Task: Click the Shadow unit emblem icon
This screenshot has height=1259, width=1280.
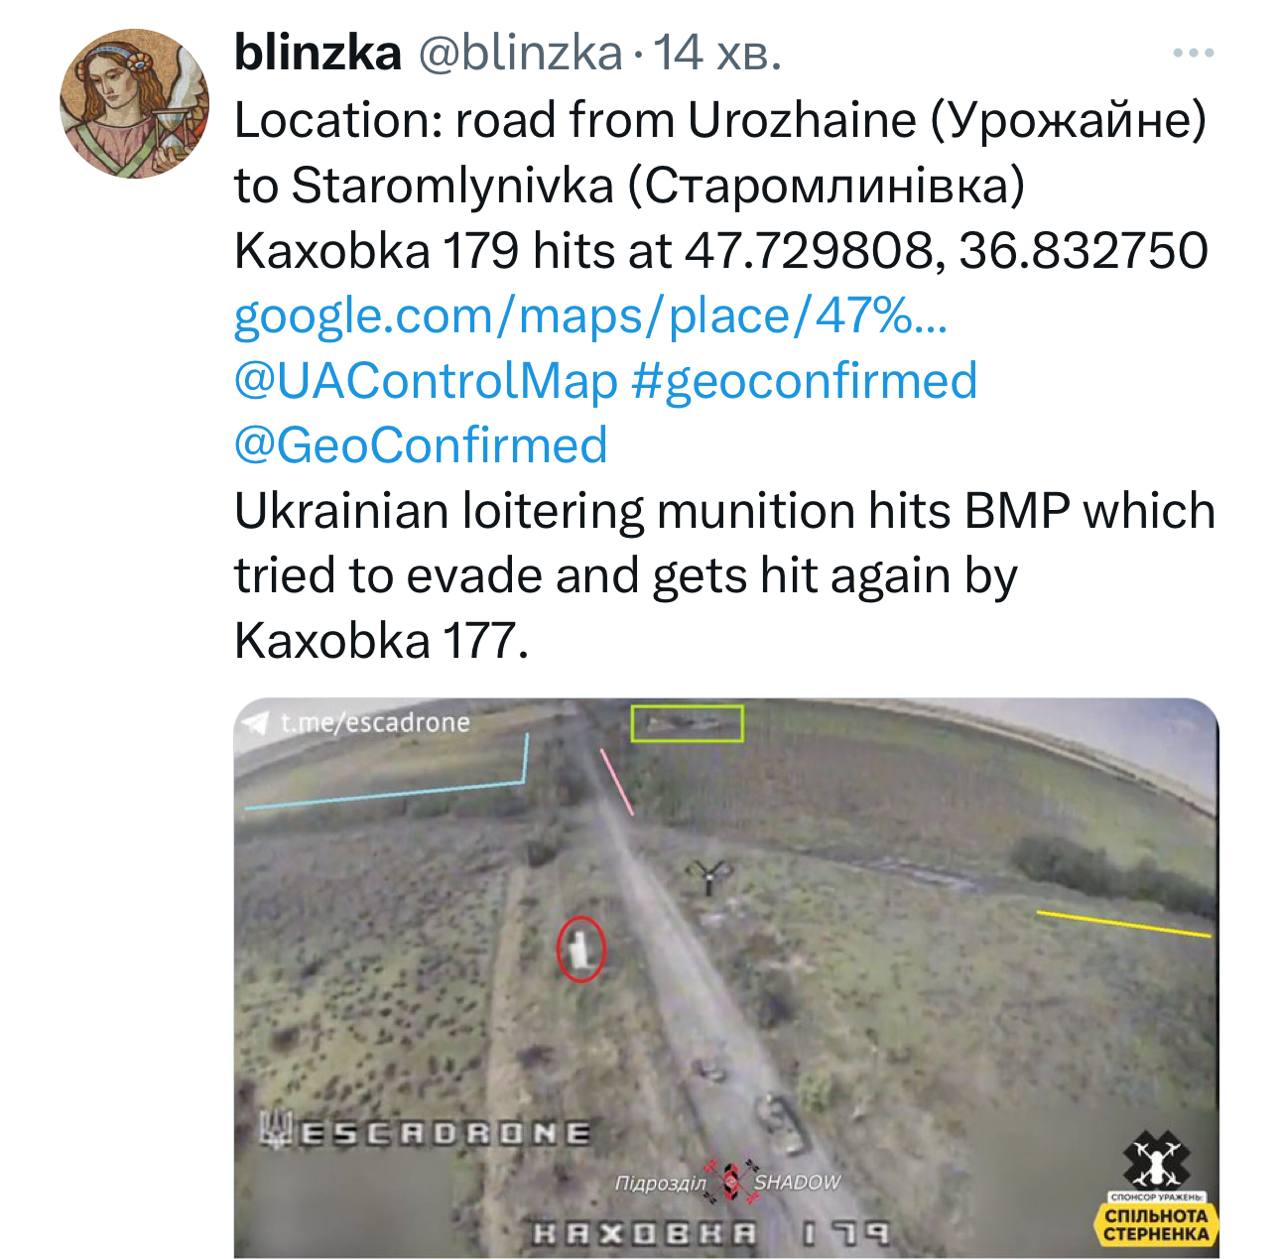Action: click(x=729, y=1180)
